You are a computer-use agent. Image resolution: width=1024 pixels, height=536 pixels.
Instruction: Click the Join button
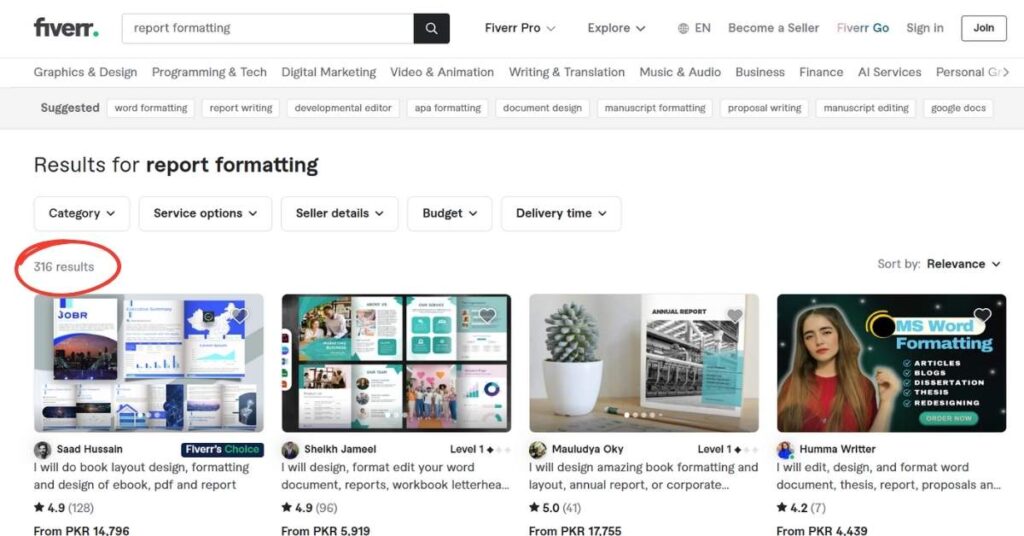coord(984,28)
